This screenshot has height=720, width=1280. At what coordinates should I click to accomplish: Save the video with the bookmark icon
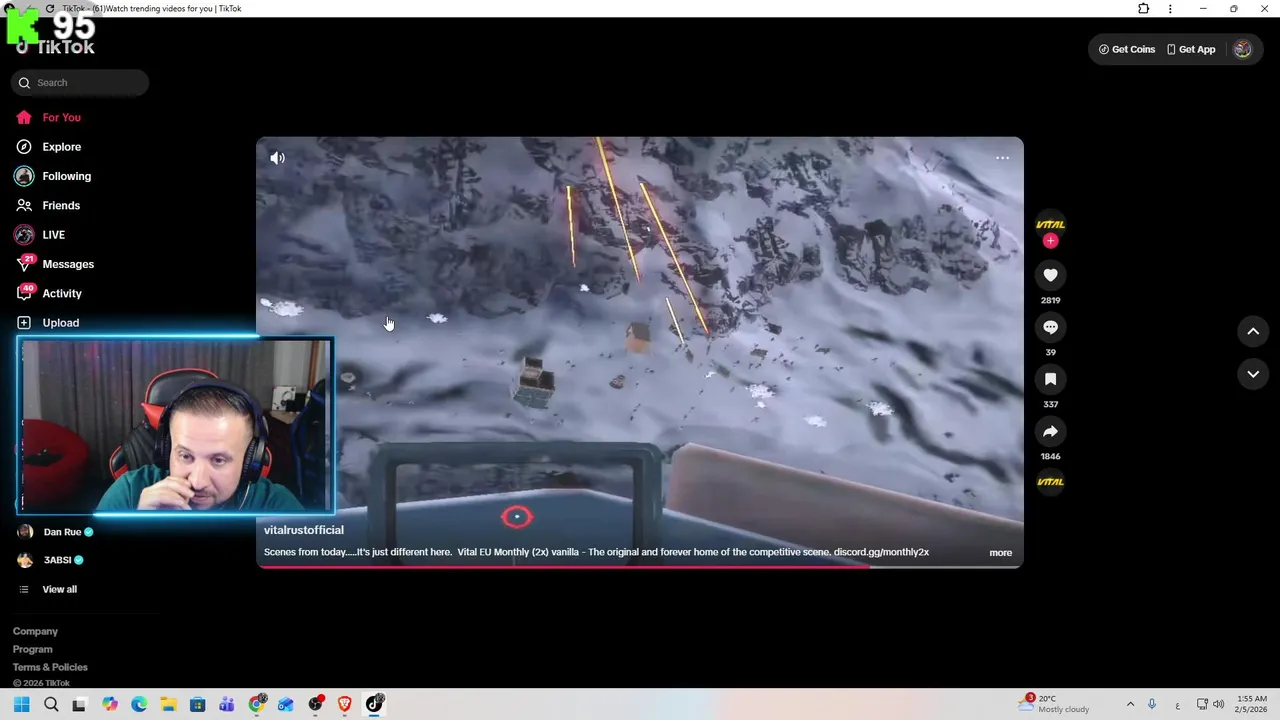coord(1050,379)
